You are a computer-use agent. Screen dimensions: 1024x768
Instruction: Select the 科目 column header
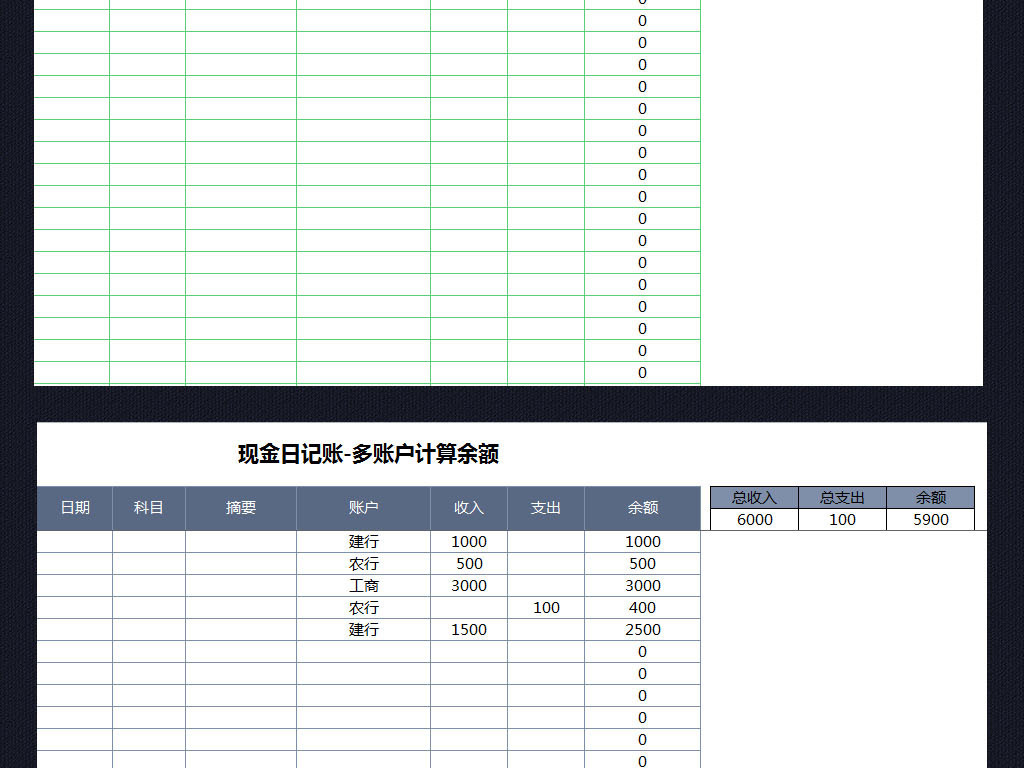[x=148, y=508]
